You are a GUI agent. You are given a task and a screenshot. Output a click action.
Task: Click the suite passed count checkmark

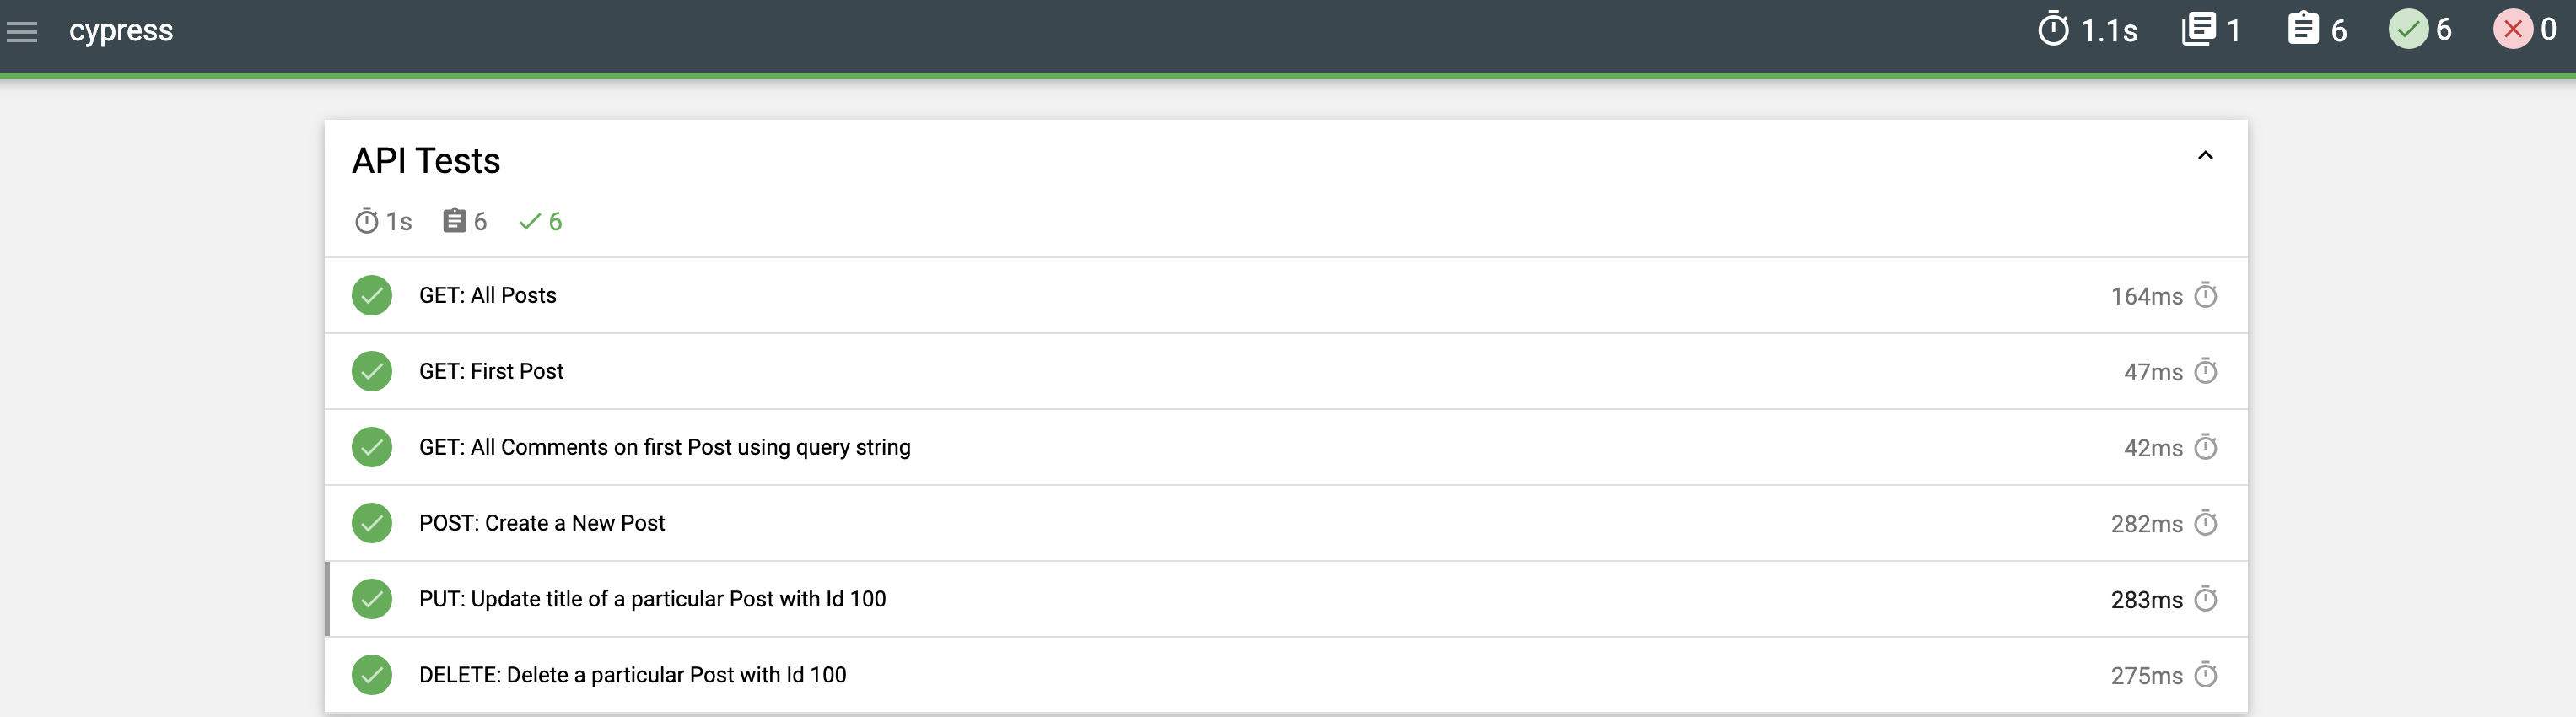[530, 222]
